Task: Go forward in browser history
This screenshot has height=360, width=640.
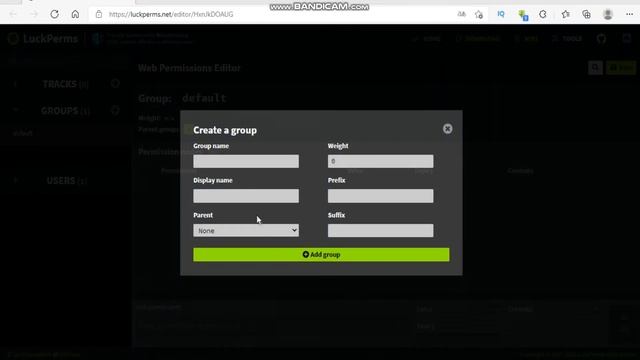Action: point(33,14)
